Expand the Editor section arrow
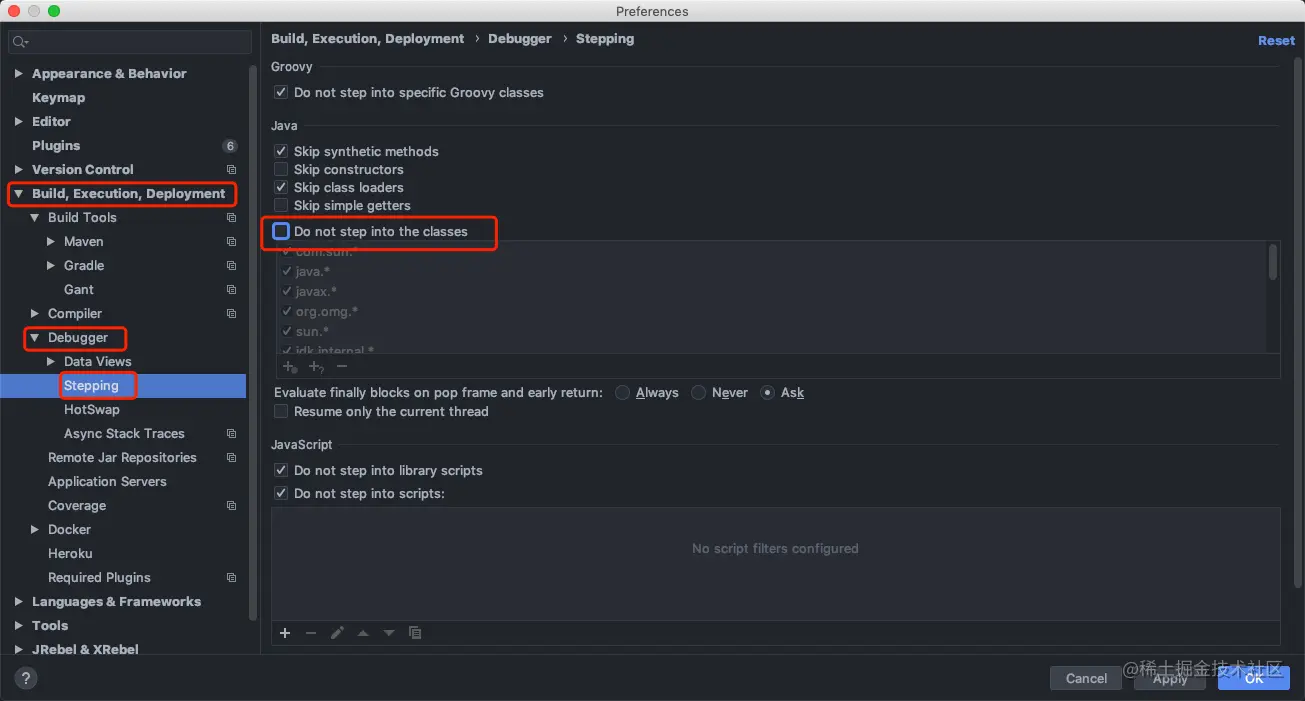Image resolution: width=1305 pixels, height=701 pixels. click(19, 122)
